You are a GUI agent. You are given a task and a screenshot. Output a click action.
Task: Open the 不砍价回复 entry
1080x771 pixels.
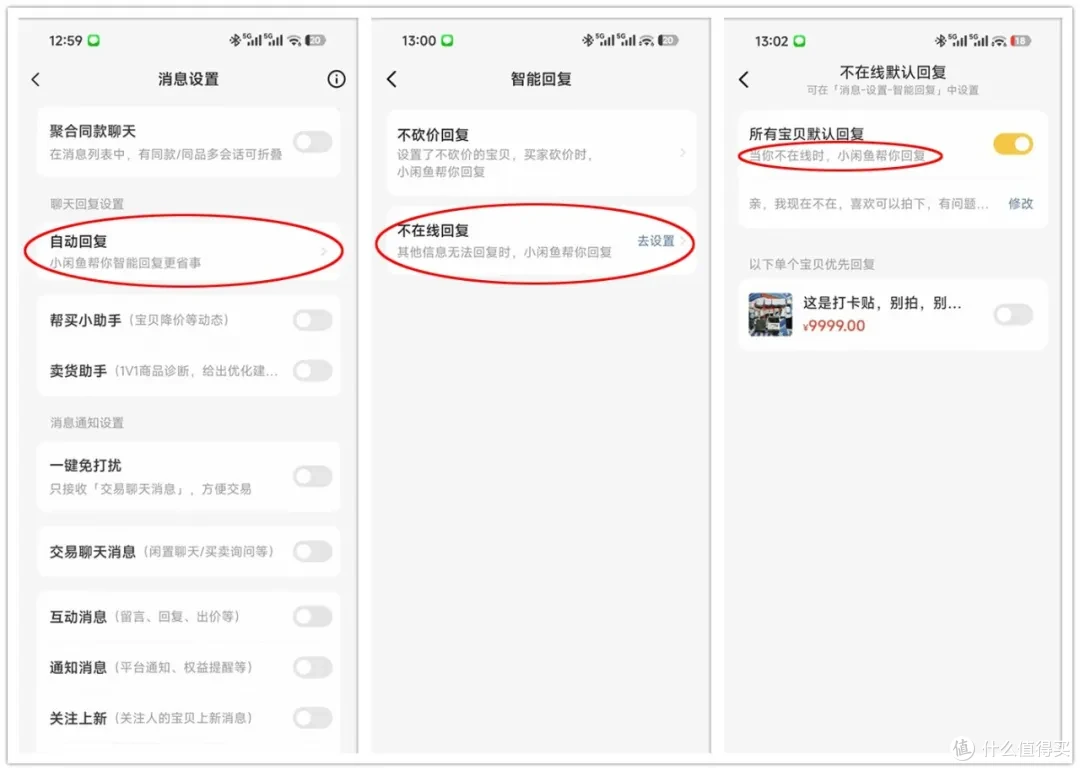point(541,152)
